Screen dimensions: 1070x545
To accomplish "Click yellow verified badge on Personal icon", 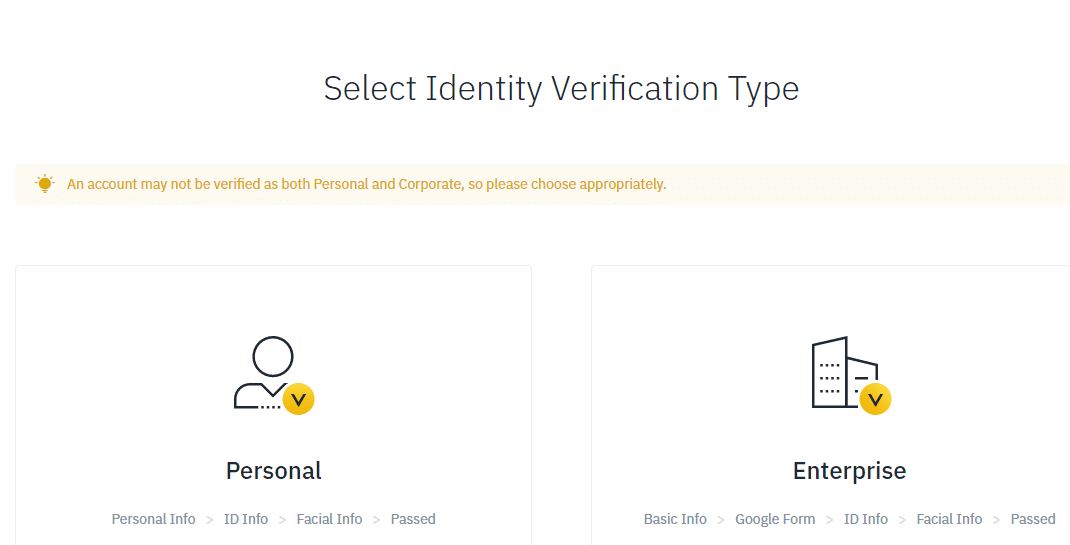I will [x=298, y=400].
